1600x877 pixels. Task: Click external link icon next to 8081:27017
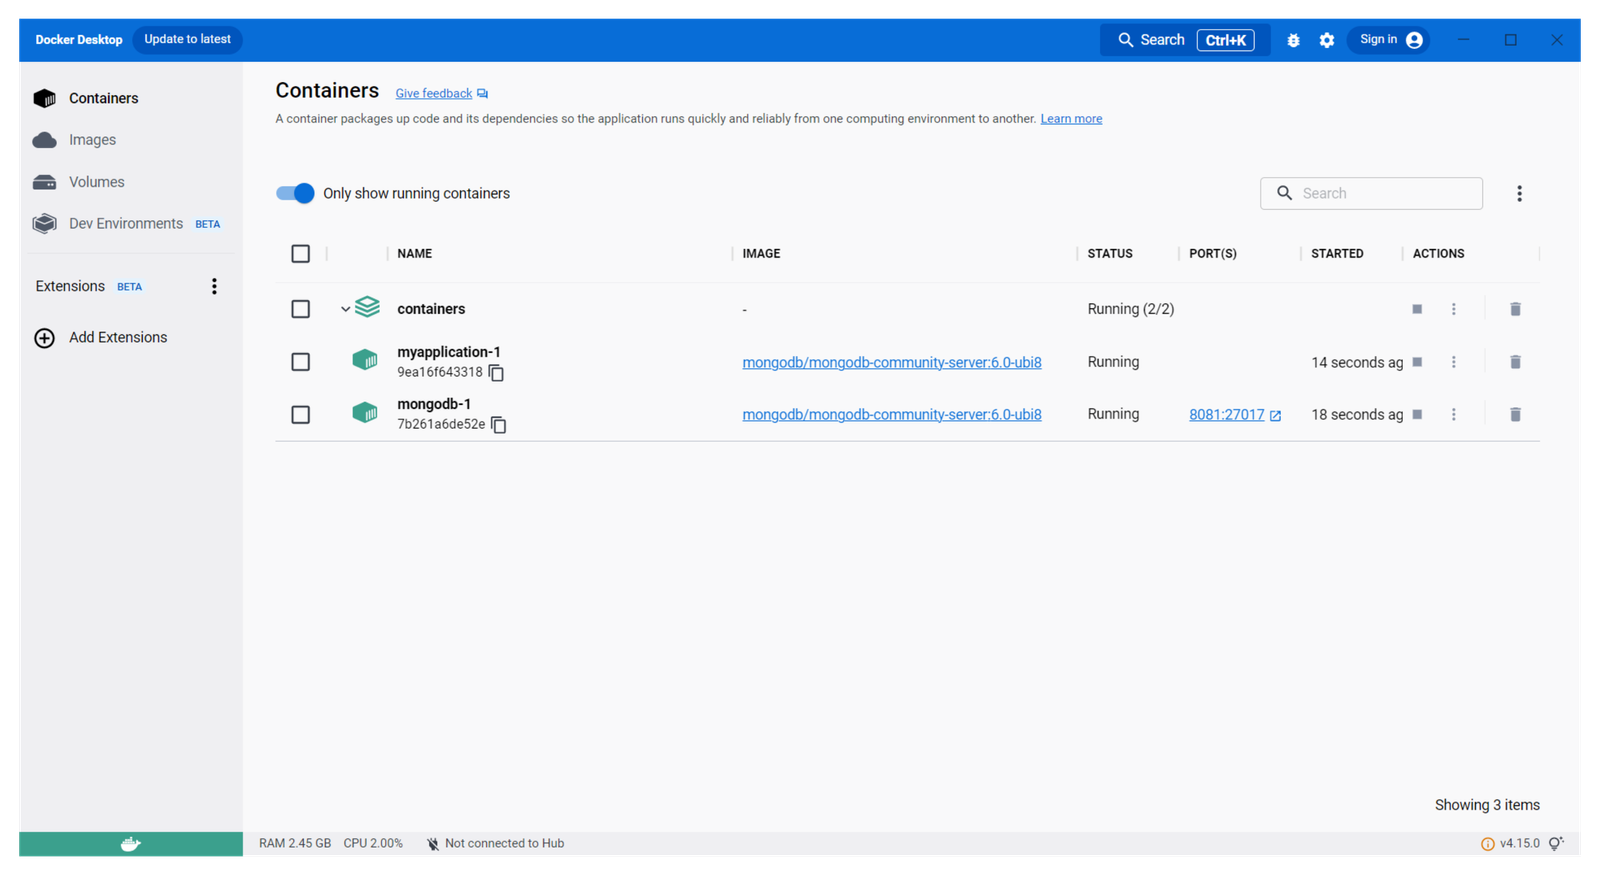tap(1275, 416)
